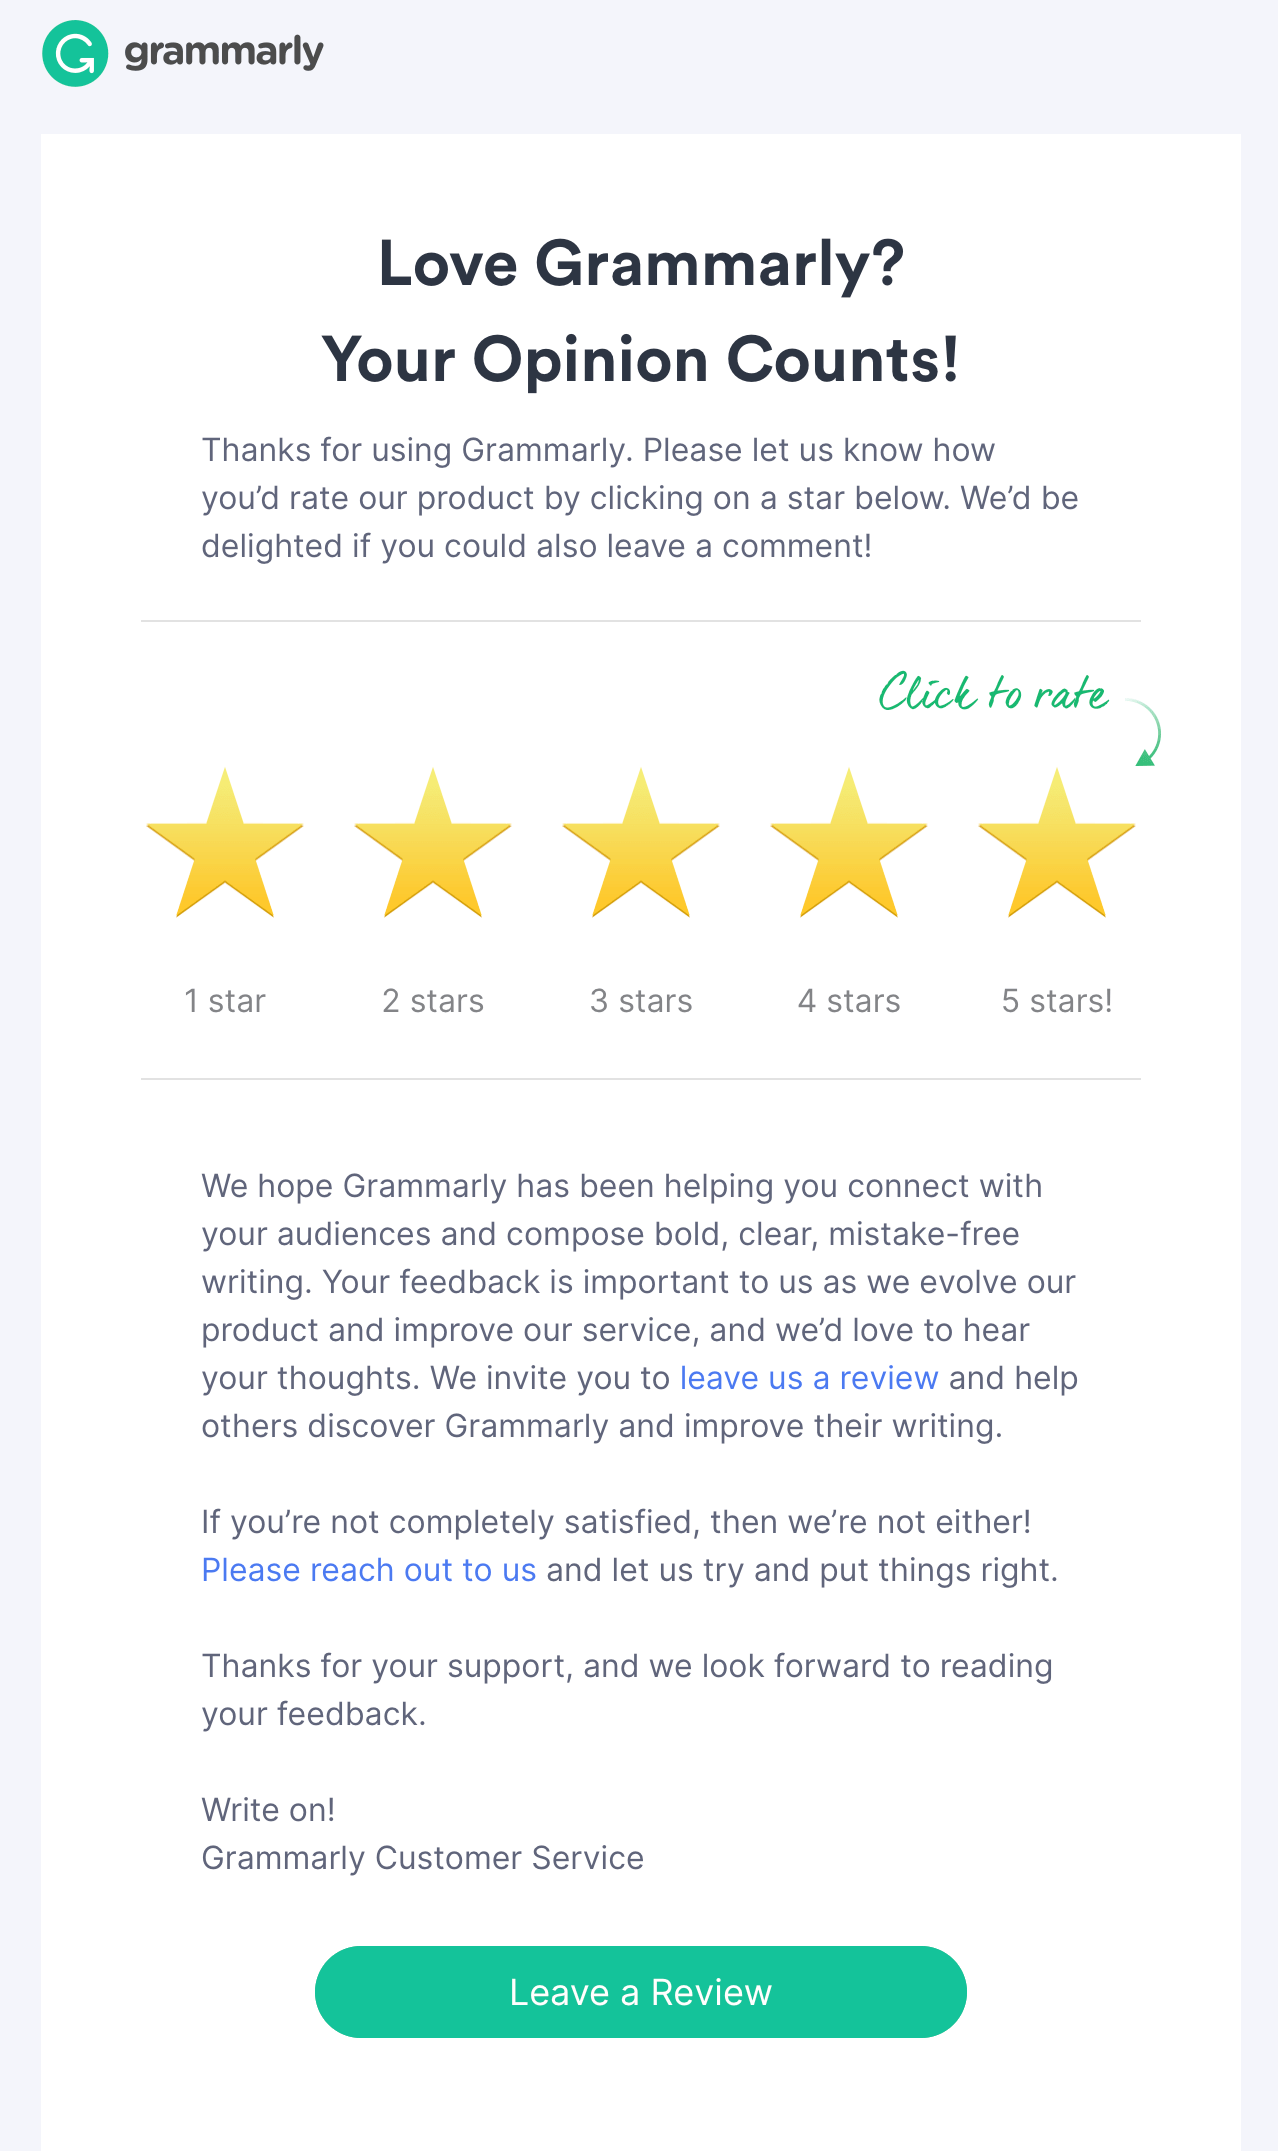Choose the "3 stars" text label
This screenshot has height=2151, width=1278.
click(x=641, y=1001)
